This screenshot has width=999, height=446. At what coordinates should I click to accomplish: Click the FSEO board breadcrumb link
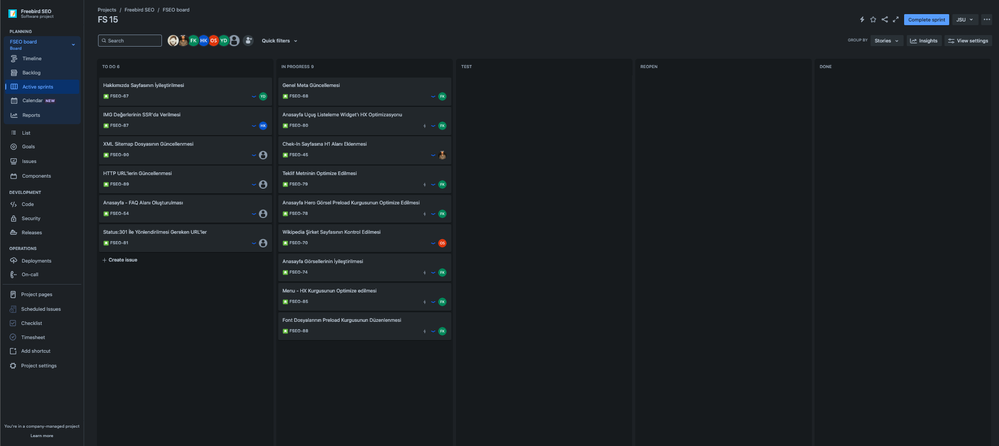coord(176,10)
